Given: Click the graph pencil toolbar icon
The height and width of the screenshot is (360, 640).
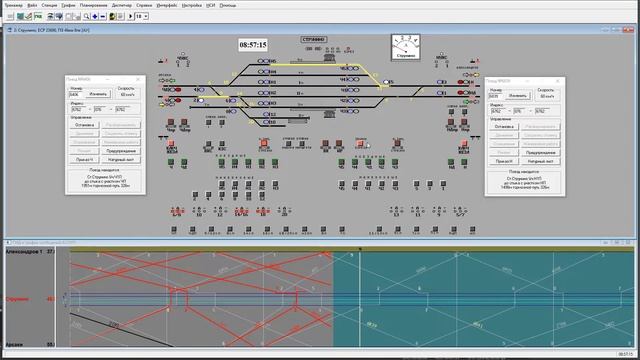Looking at the screenshot, I should [28, 16].
